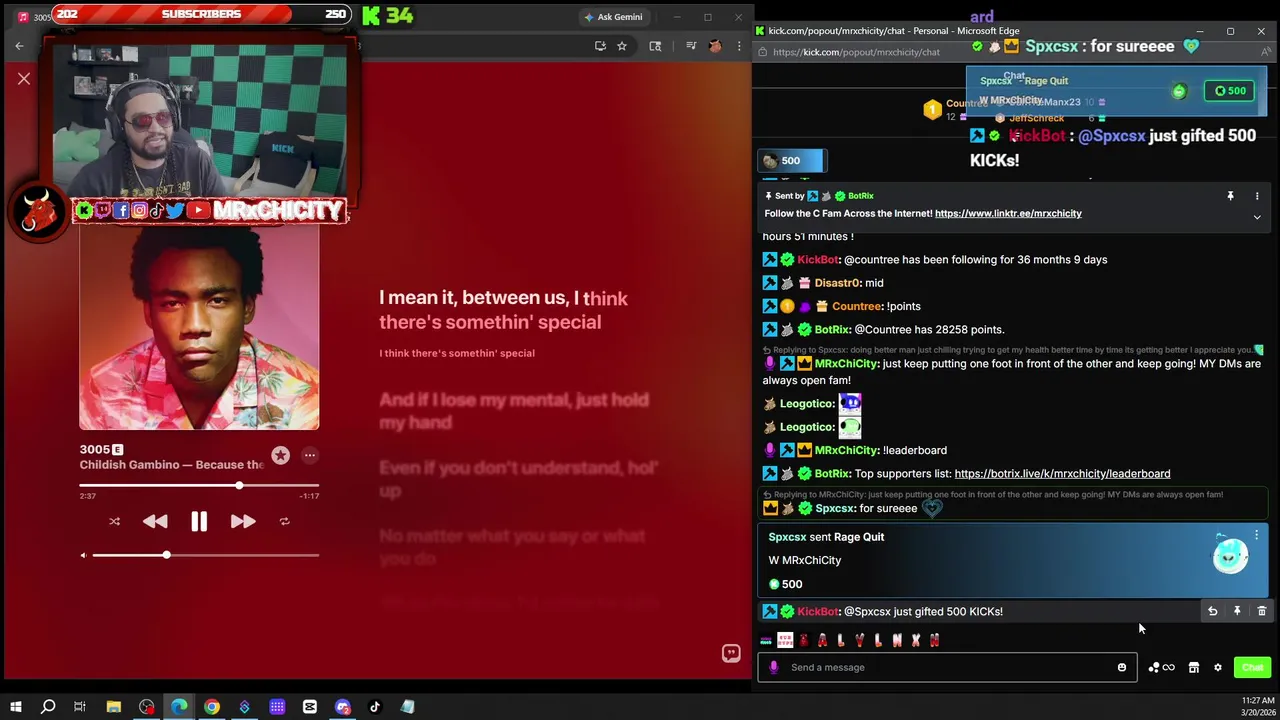Bookmark the page with Chrome's star icon
Viewport: 1280px width, 720px height.
click(621, 46)
